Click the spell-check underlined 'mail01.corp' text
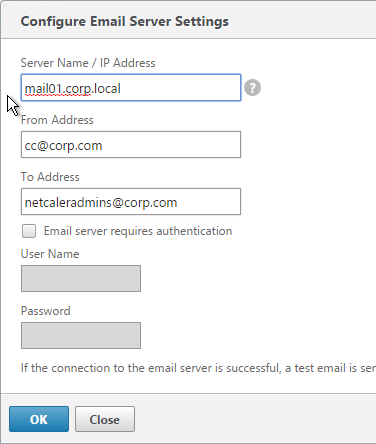Image resolution: width=376 pixels, height=444 pixels. pos(58,89)
